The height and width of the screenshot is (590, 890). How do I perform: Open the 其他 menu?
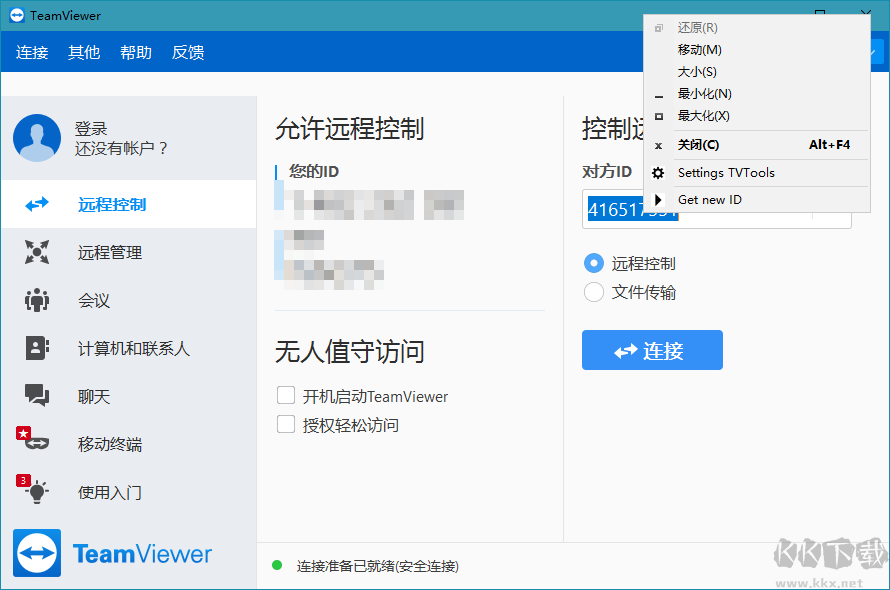(84, 52)
